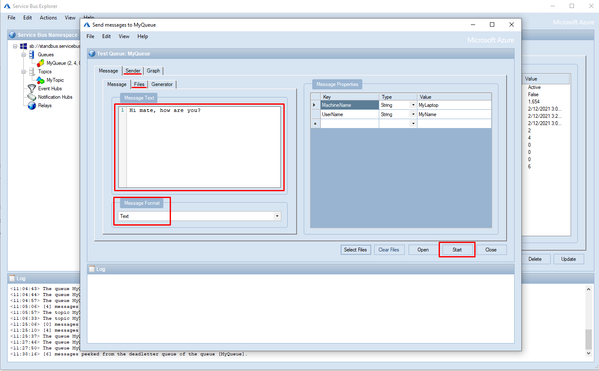Viewport: 599px width, 371px height.
Task: Click the Topics node icon
Action: click(x=32, y=71)
